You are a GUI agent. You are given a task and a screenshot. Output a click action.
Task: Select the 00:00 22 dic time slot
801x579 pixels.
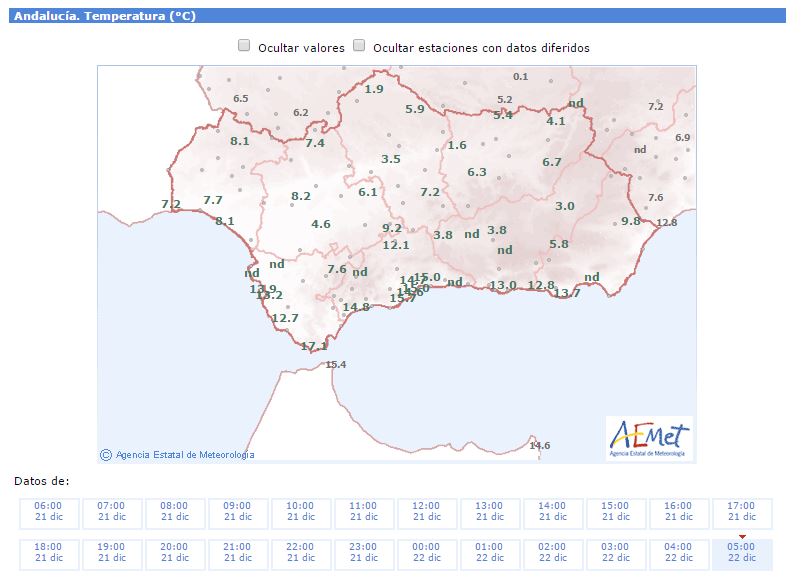coord(426,552)
